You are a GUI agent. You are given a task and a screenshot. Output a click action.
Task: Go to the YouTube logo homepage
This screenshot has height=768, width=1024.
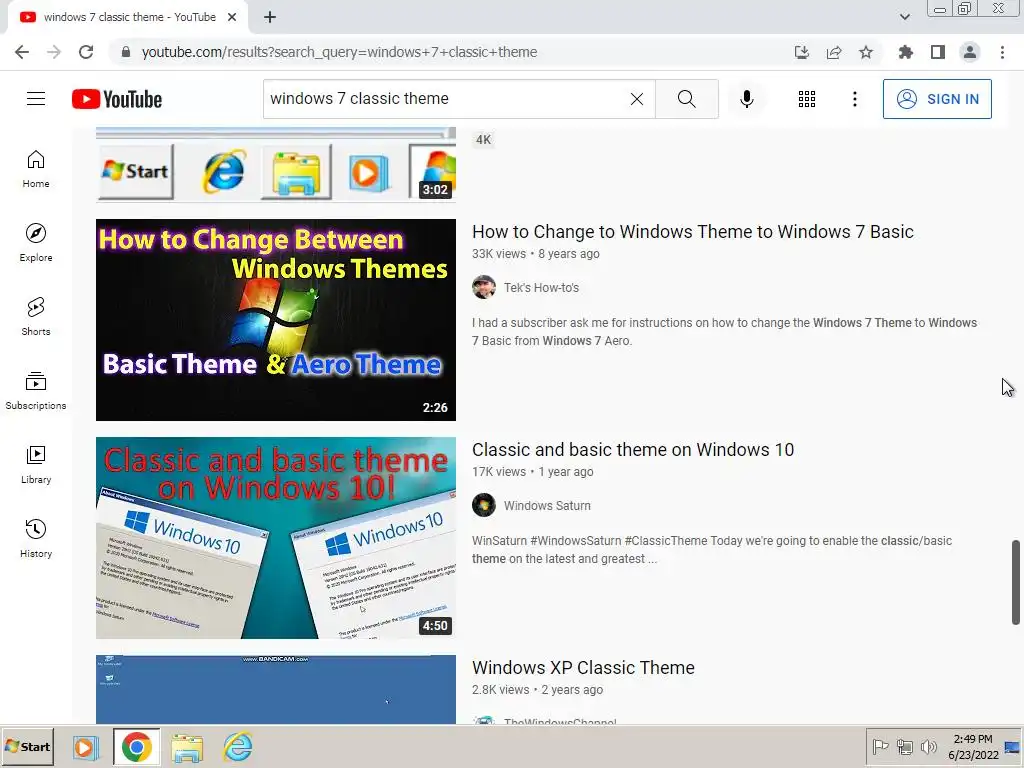point(117,99)
